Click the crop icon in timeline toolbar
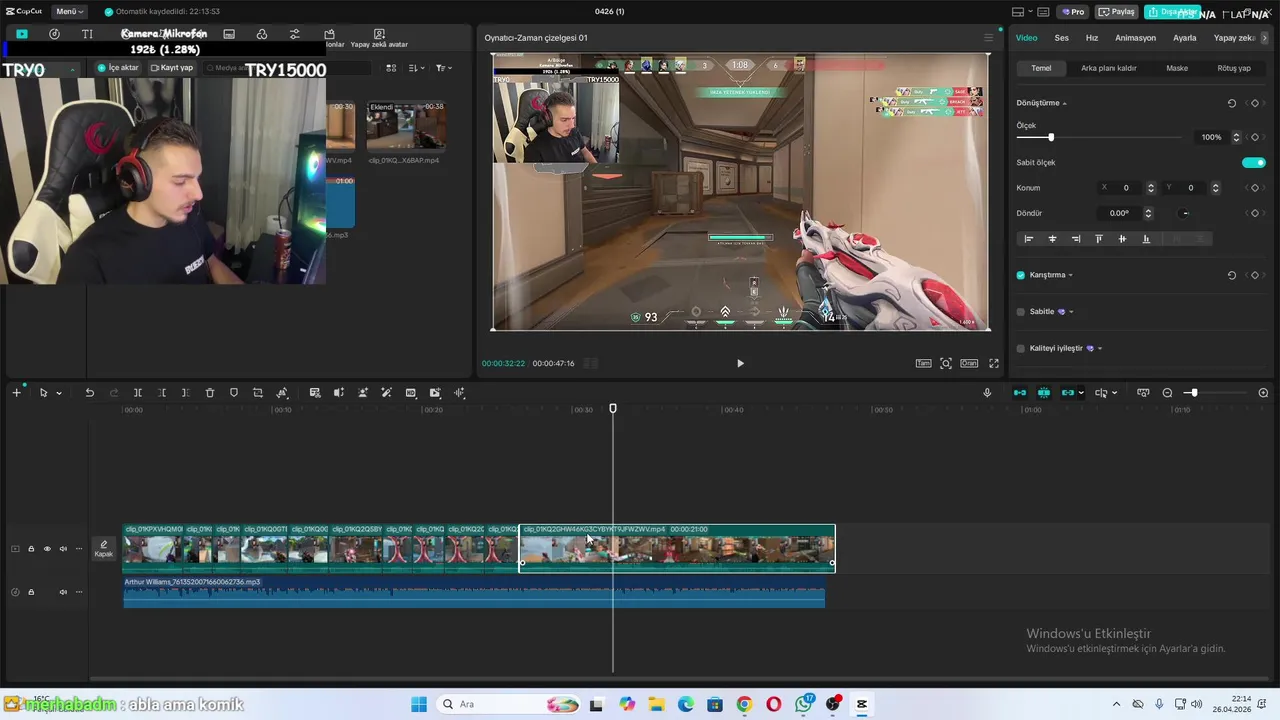1280x720 pixels. tap(258, 393)
